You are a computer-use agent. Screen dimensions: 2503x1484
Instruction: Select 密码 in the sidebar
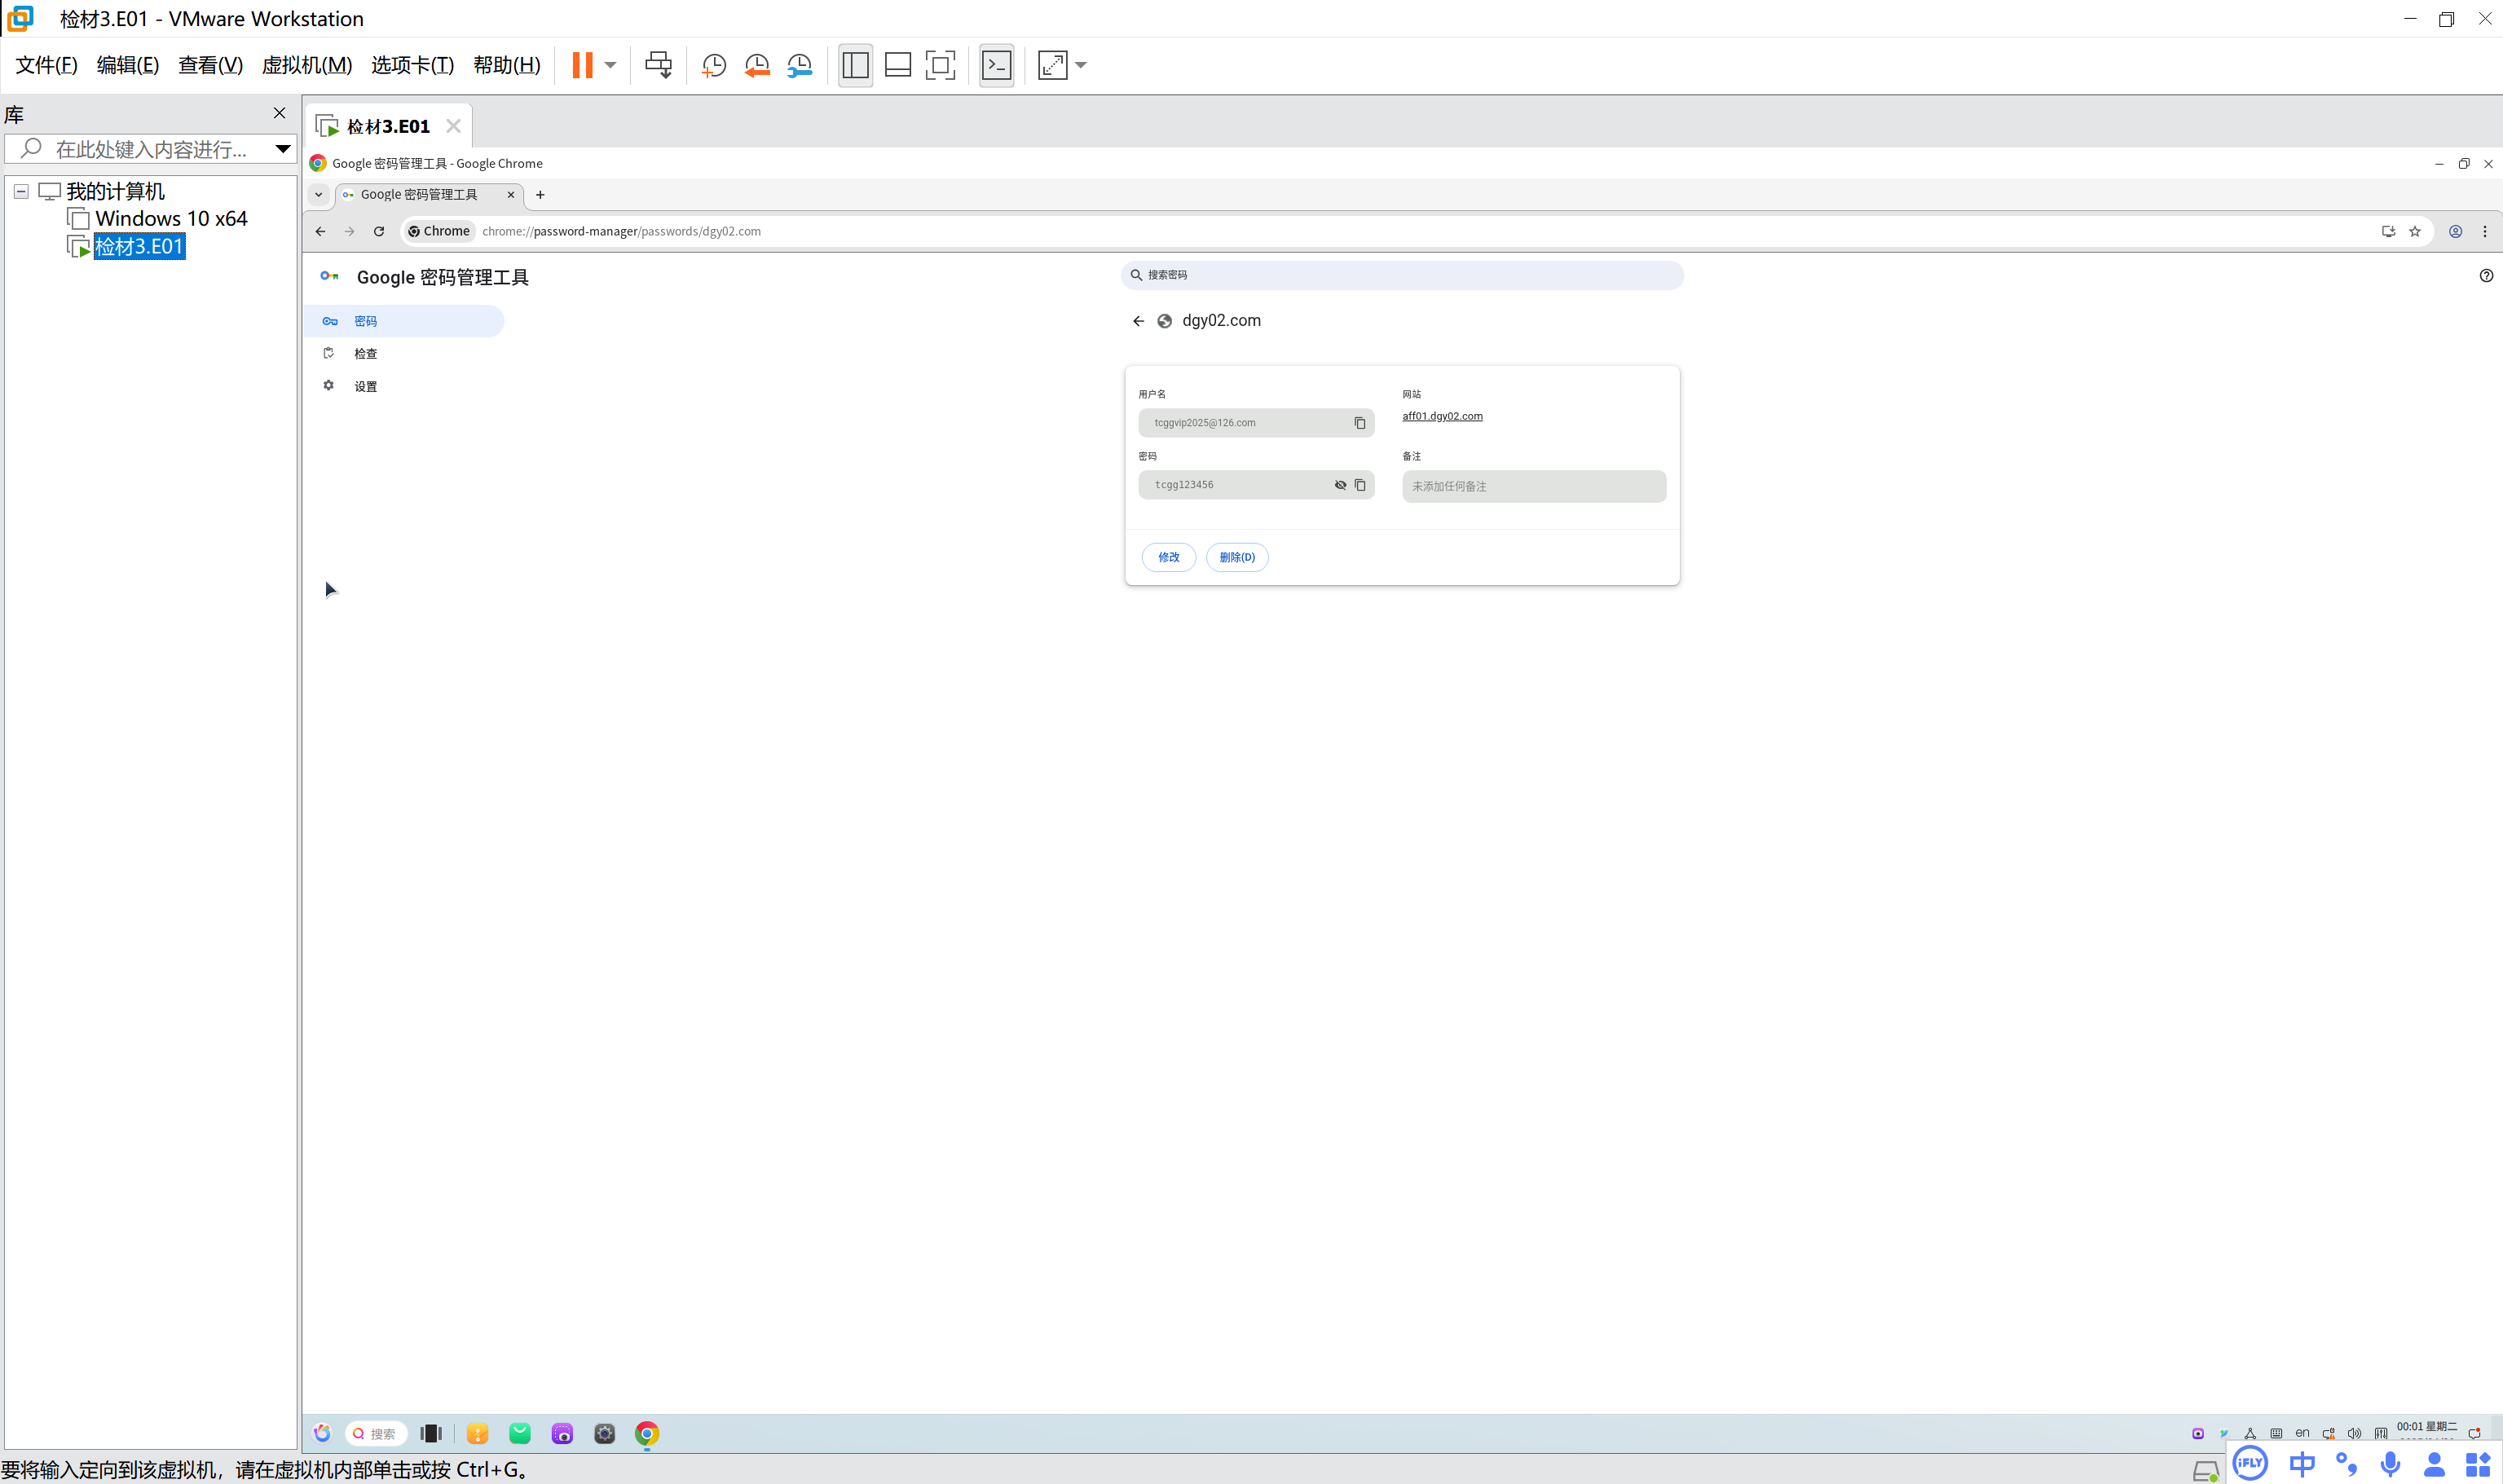404,321
